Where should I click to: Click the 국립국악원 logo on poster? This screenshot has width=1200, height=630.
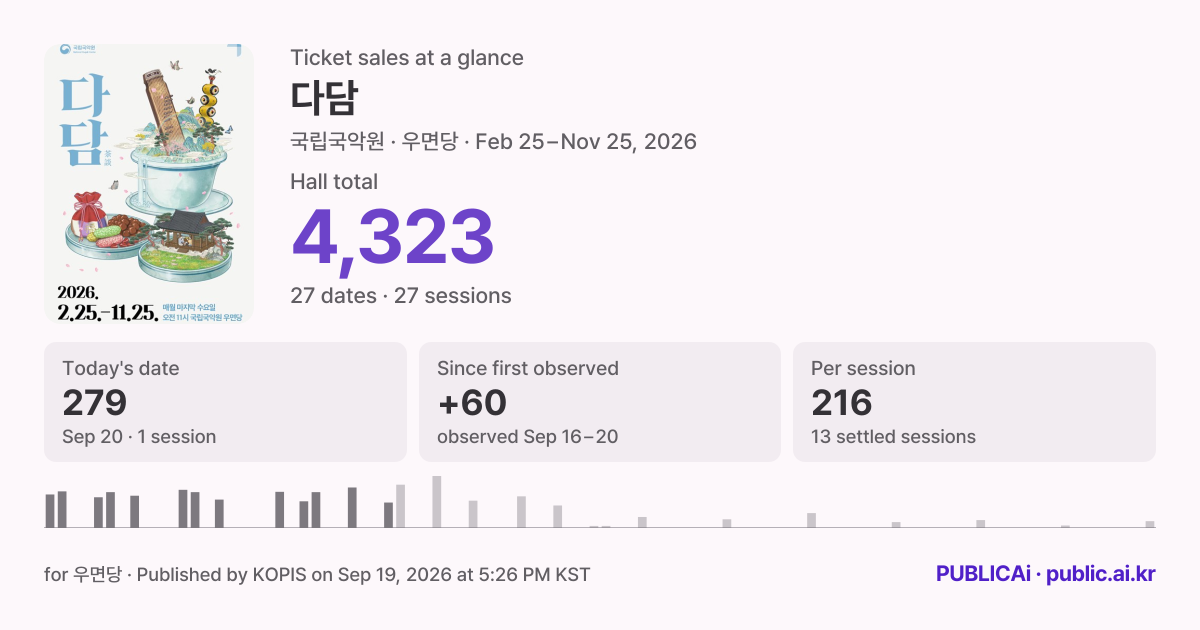click(79, 48)
